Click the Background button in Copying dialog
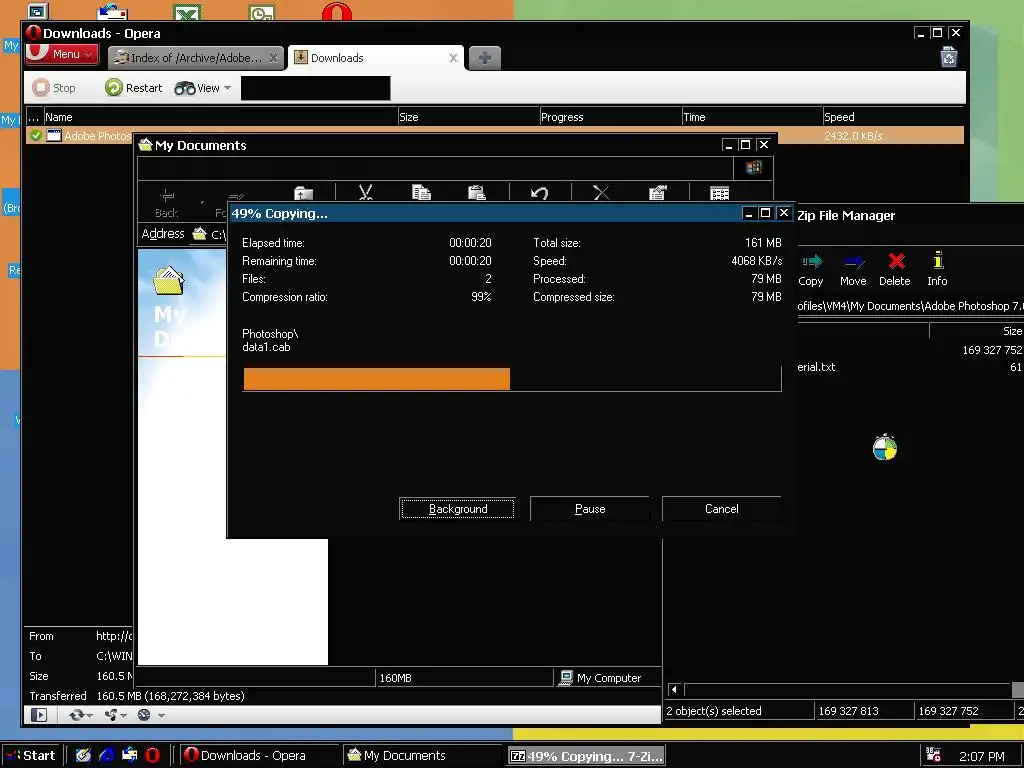Viewport: 1024px width, 768px height. click(457, 509)
